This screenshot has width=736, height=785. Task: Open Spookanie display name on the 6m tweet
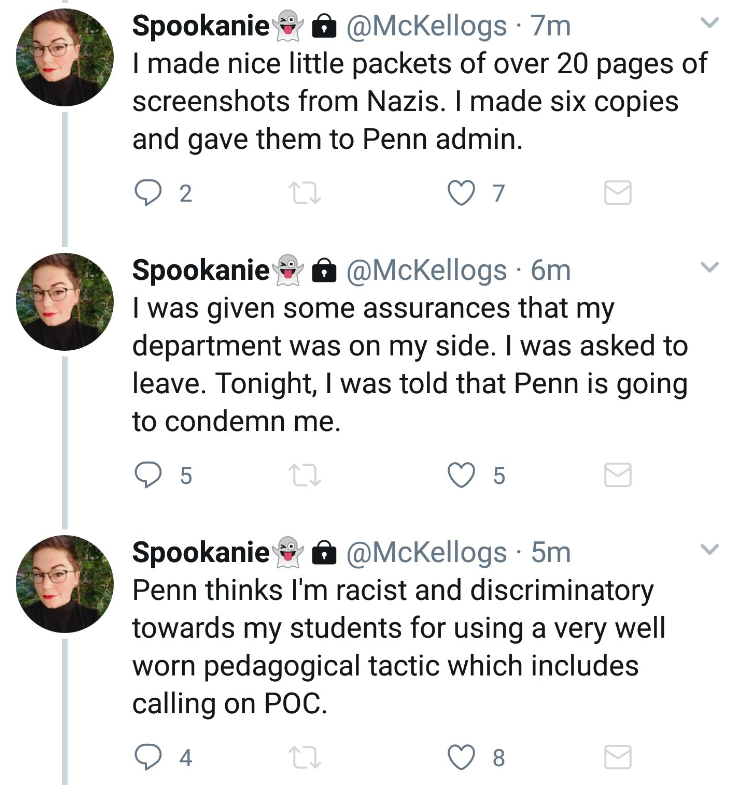pyautogui.click(x=201, y=271)
